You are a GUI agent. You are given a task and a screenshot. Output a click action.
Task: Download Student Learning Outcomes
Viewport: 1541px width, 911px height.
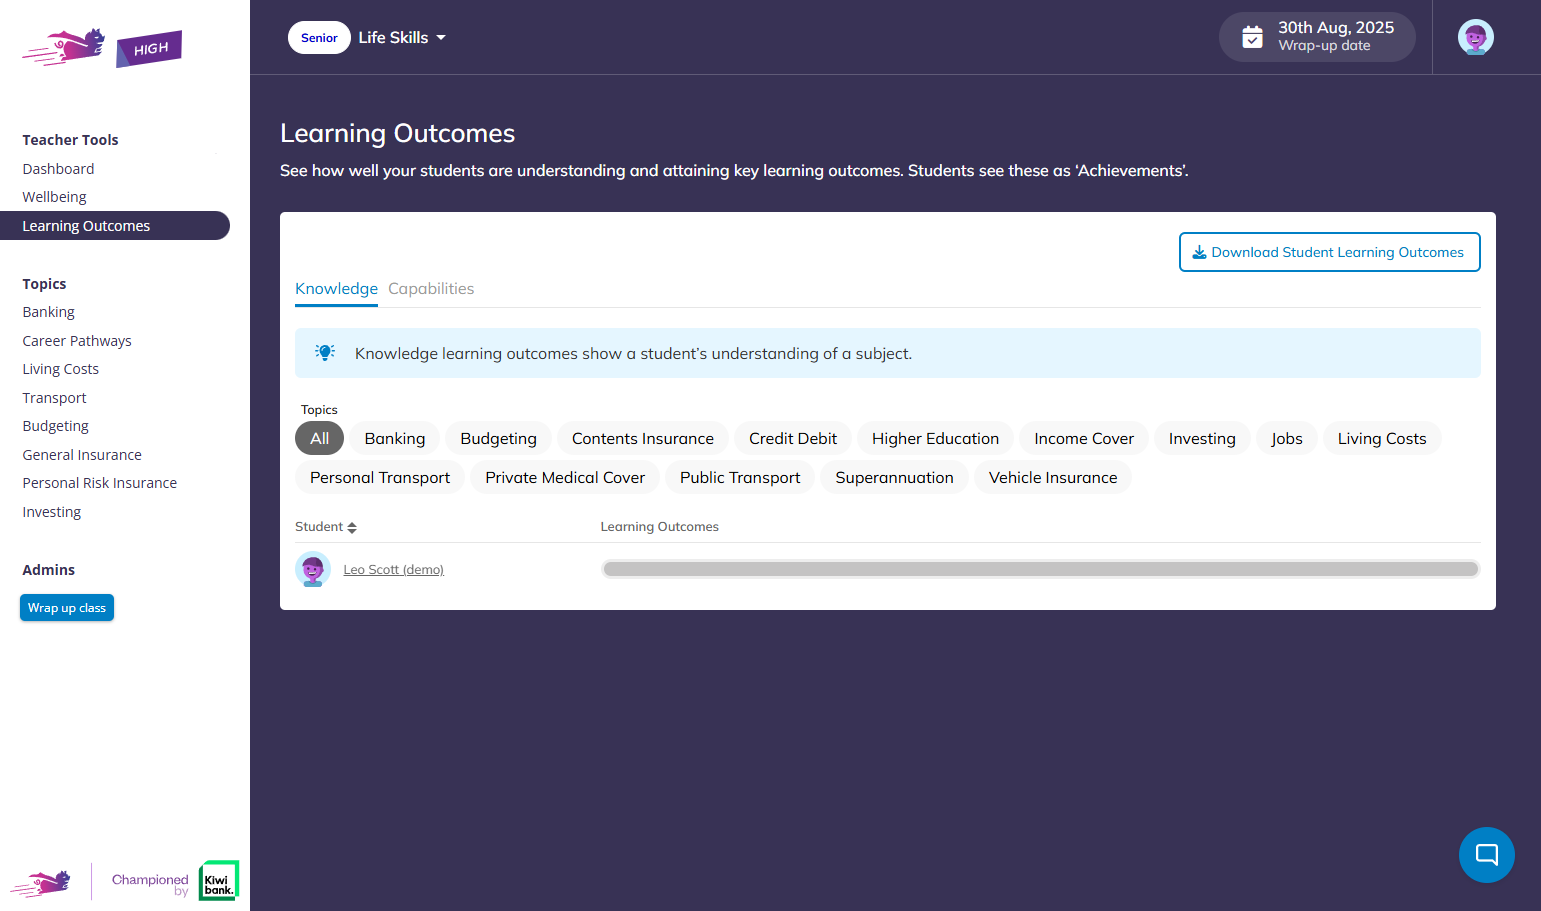(1329, 252)
